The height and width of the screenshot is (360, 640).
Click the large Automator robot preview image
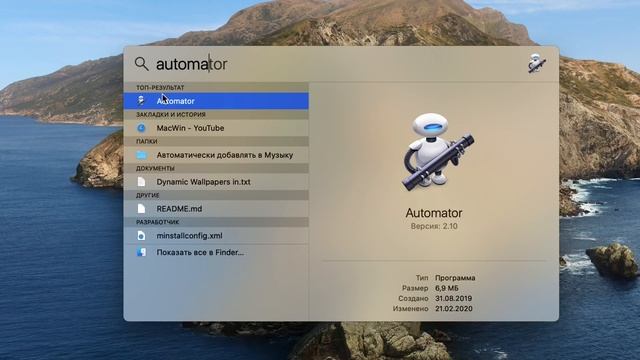click(438, 152)
